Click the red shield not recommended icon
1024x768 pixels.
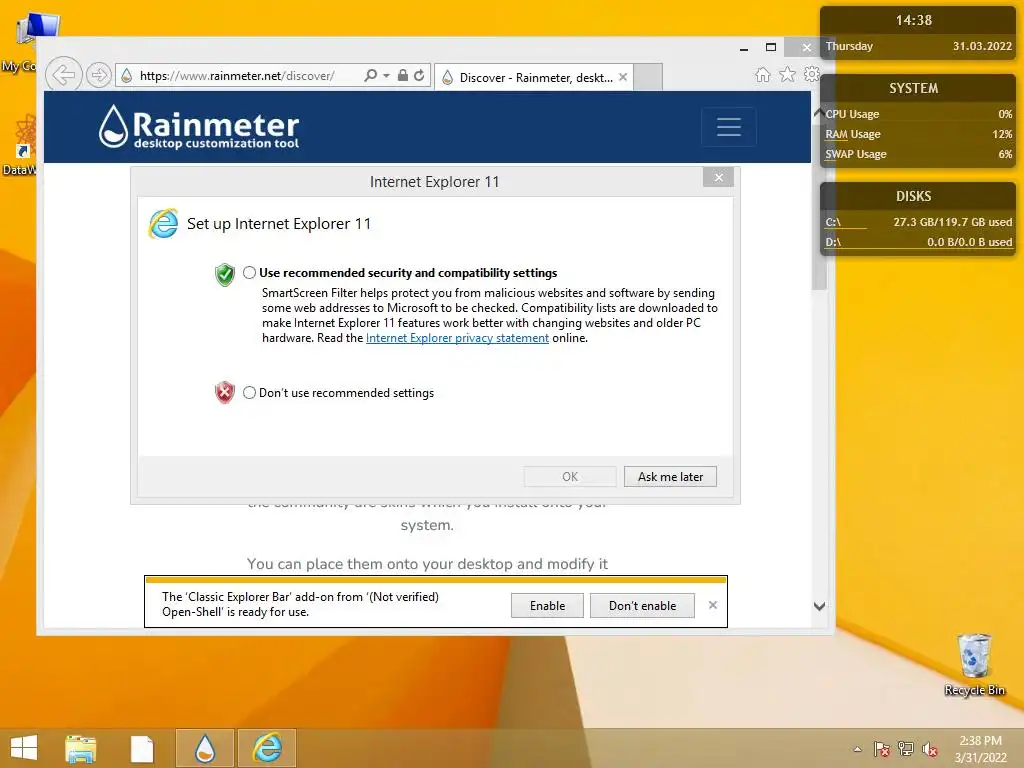click(x=225, y=392)
